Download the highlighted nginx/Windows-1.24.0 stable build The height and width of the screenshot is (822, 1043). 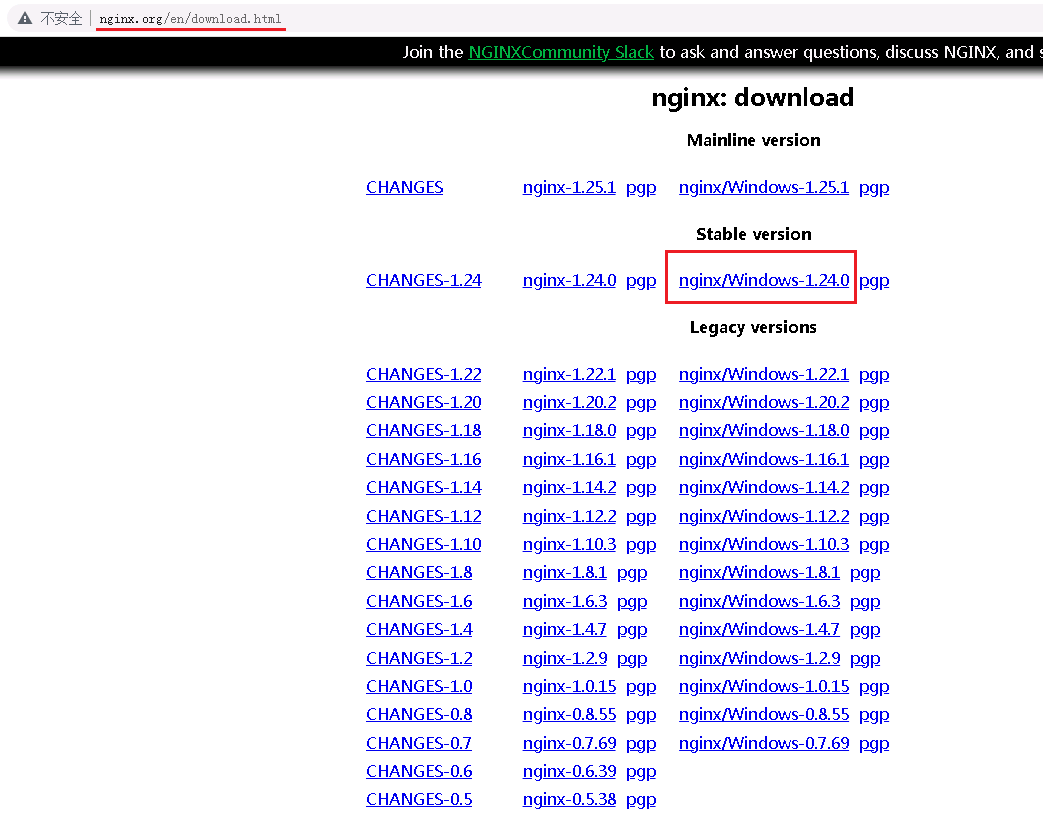763,281
